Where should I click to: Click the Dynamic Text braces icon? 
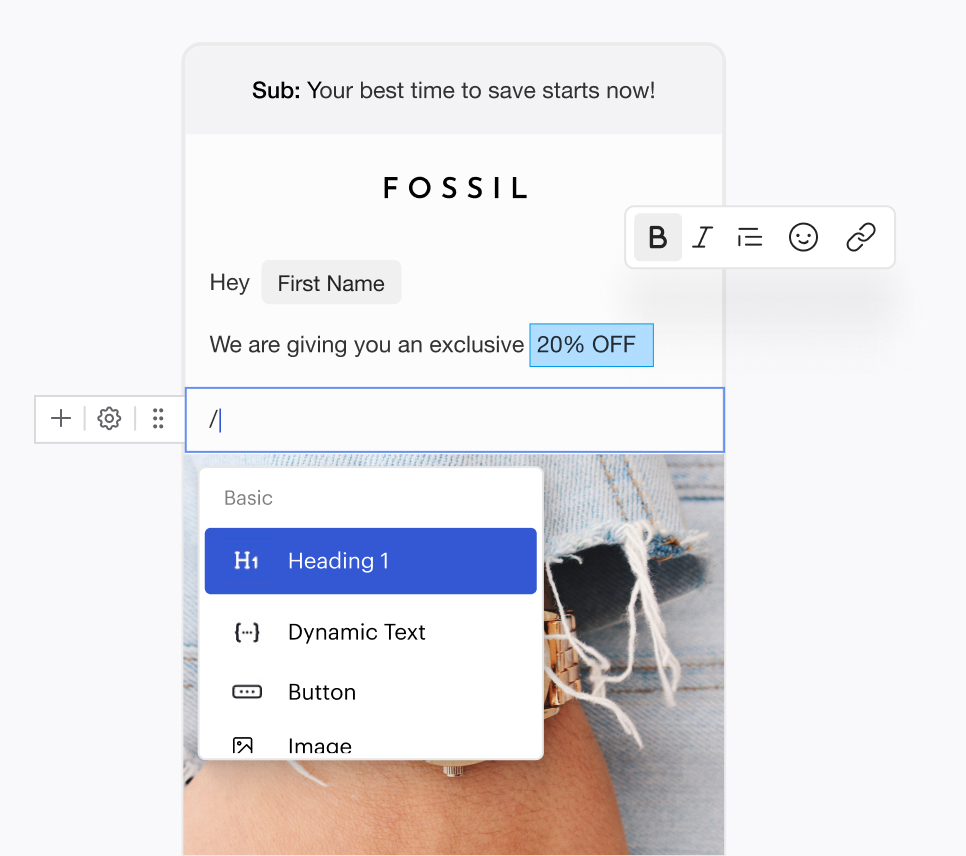(246, 632)
